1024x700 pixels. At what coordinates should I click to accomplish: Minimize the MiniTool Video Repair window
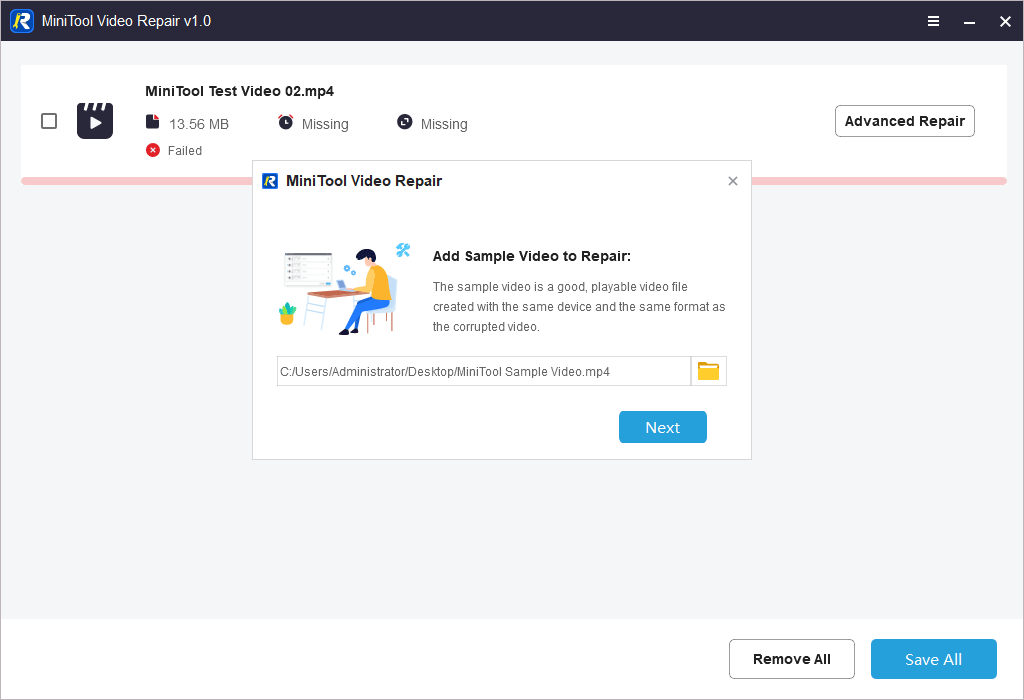[x=969, y=21]
